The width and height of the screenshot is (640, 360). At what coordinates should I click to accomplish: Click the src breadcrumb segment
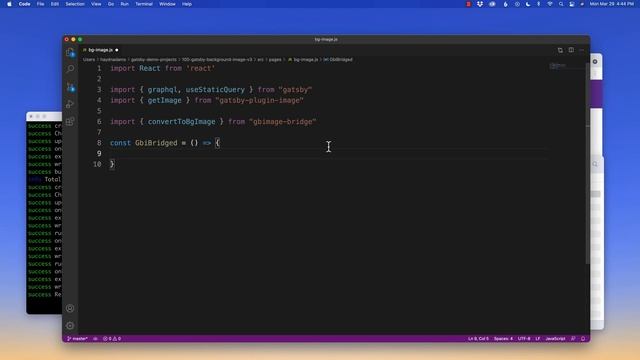(260, 60)
